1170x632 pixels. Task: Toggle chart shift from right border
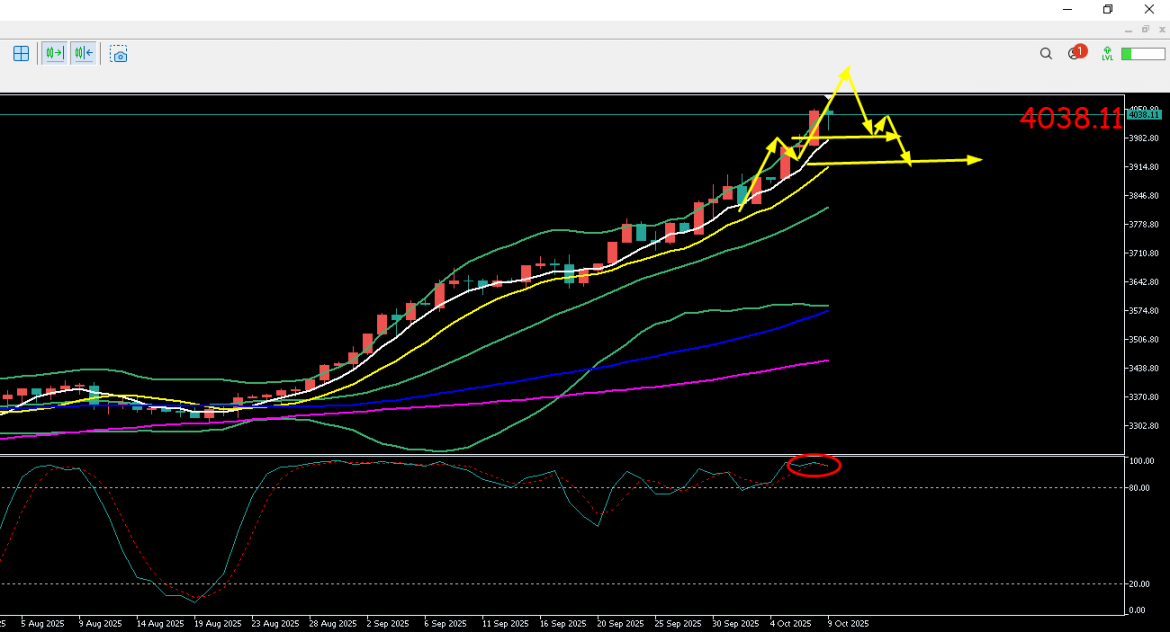pyautogui.click(x=83, y=54)
